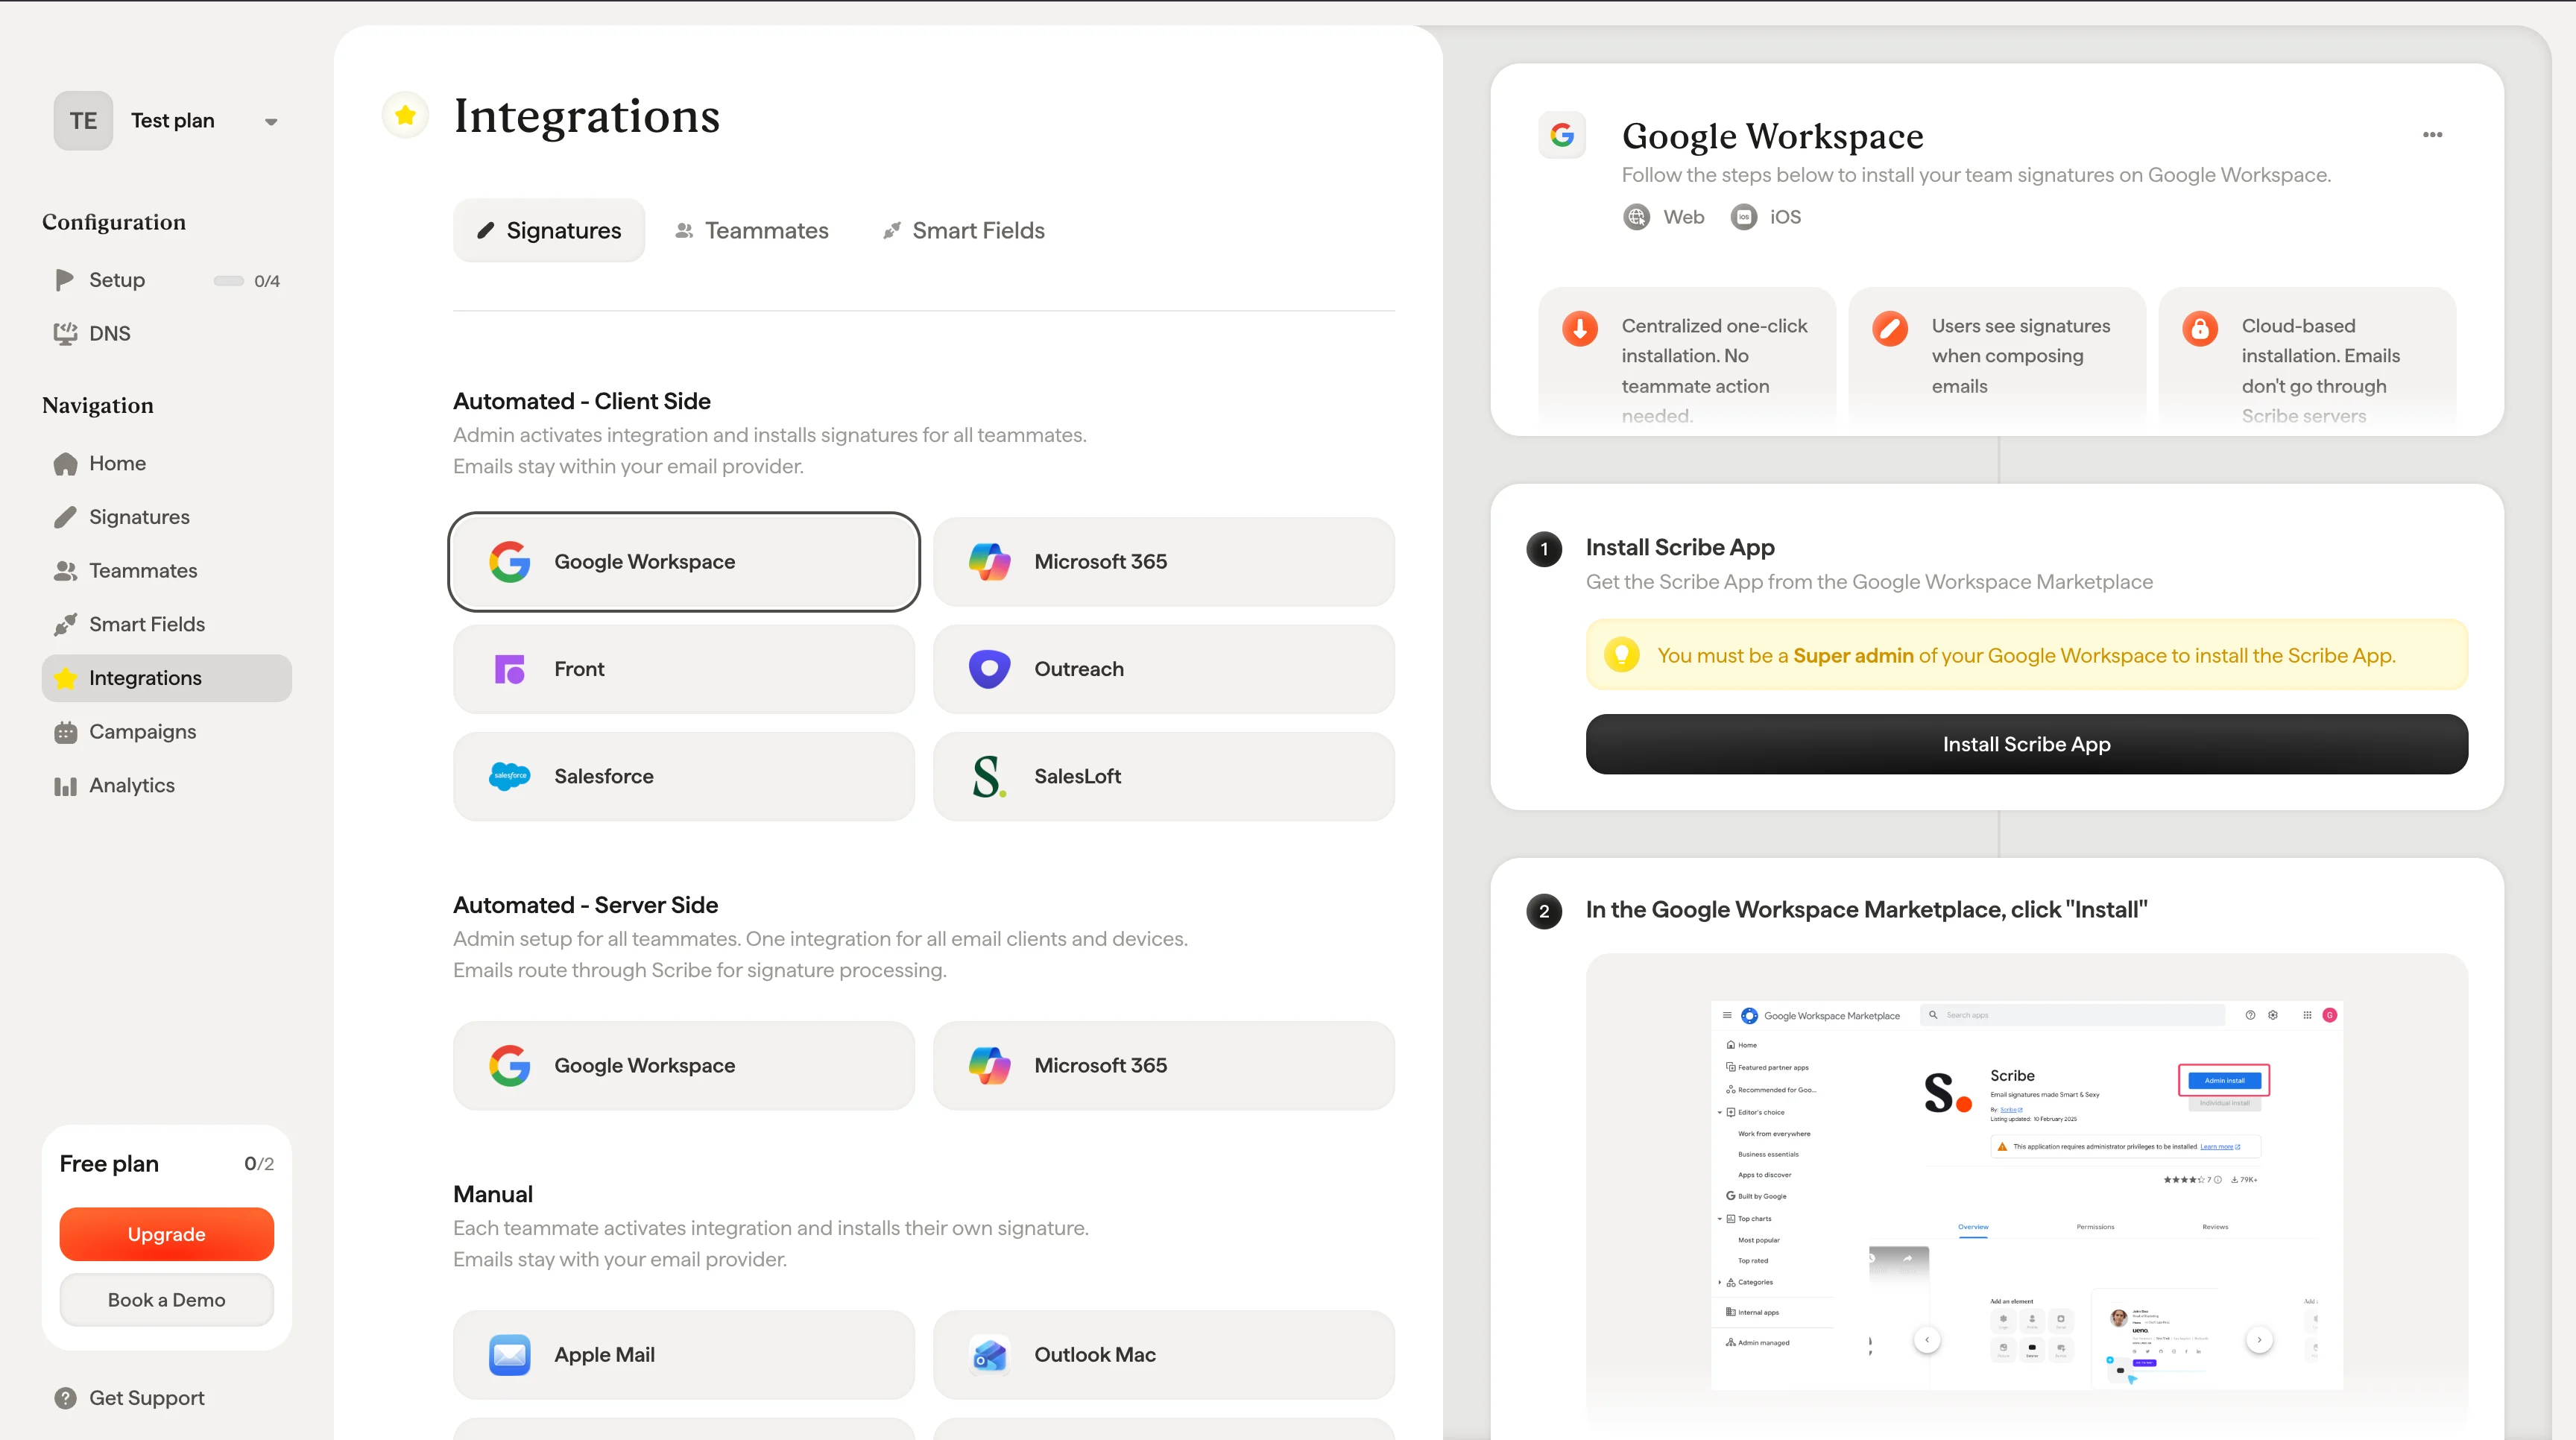2576x1440 pixels.
Task: Select the Salesforce integration card
Action: 684,777
